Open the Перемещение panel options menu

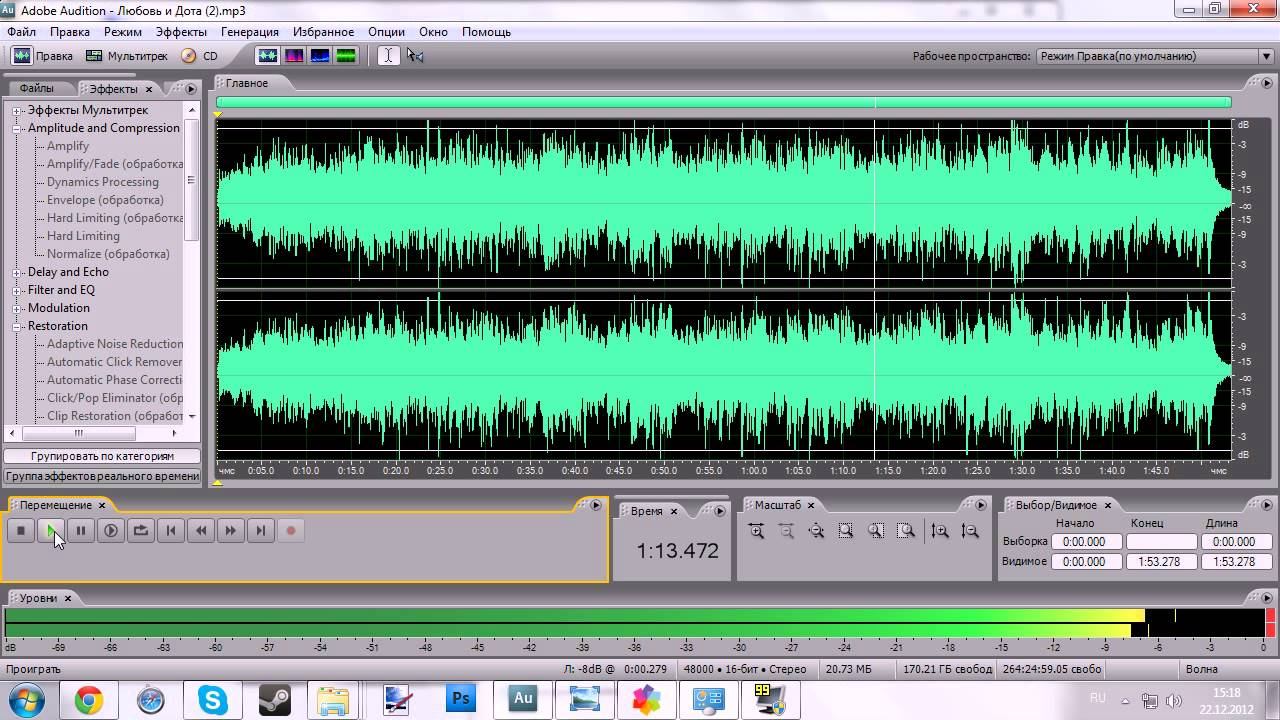tap(596, 505)
